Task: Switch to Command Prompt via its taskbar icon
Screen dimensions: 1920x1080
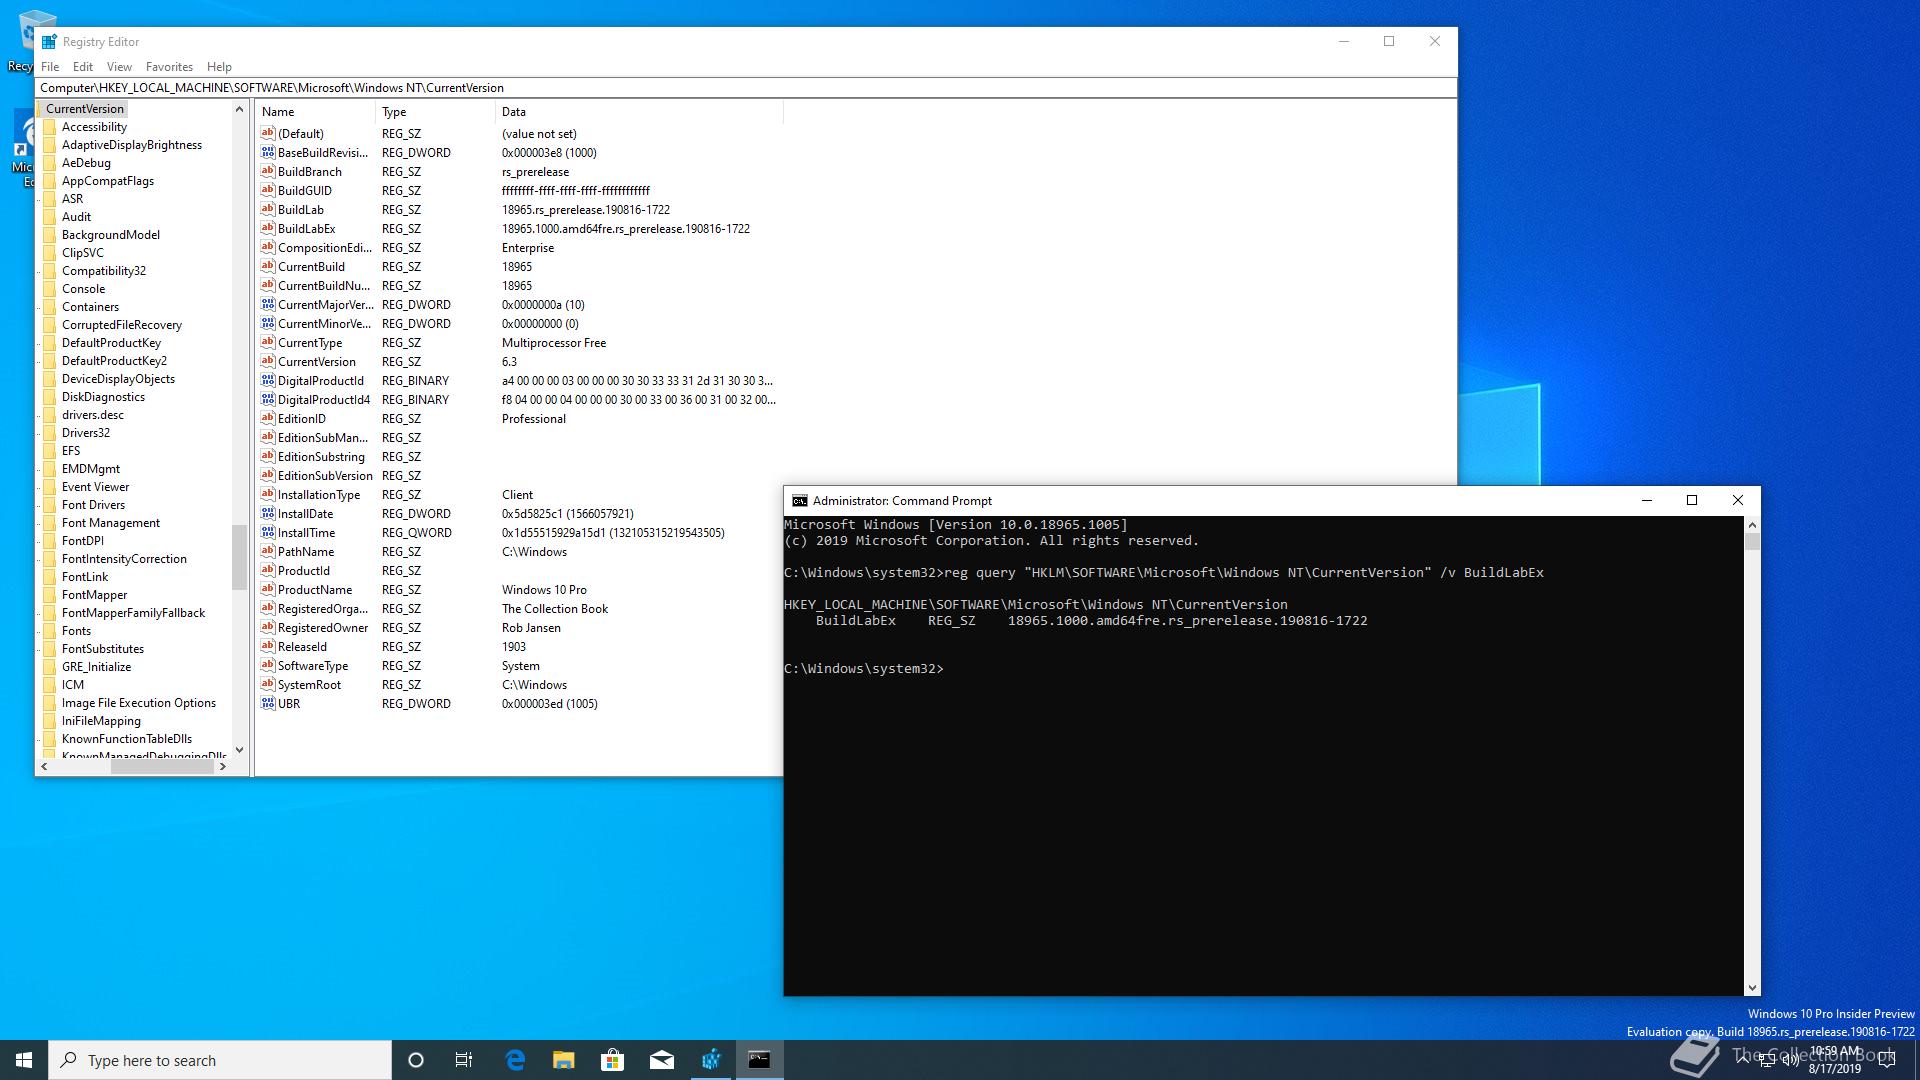Action: 759,1059
